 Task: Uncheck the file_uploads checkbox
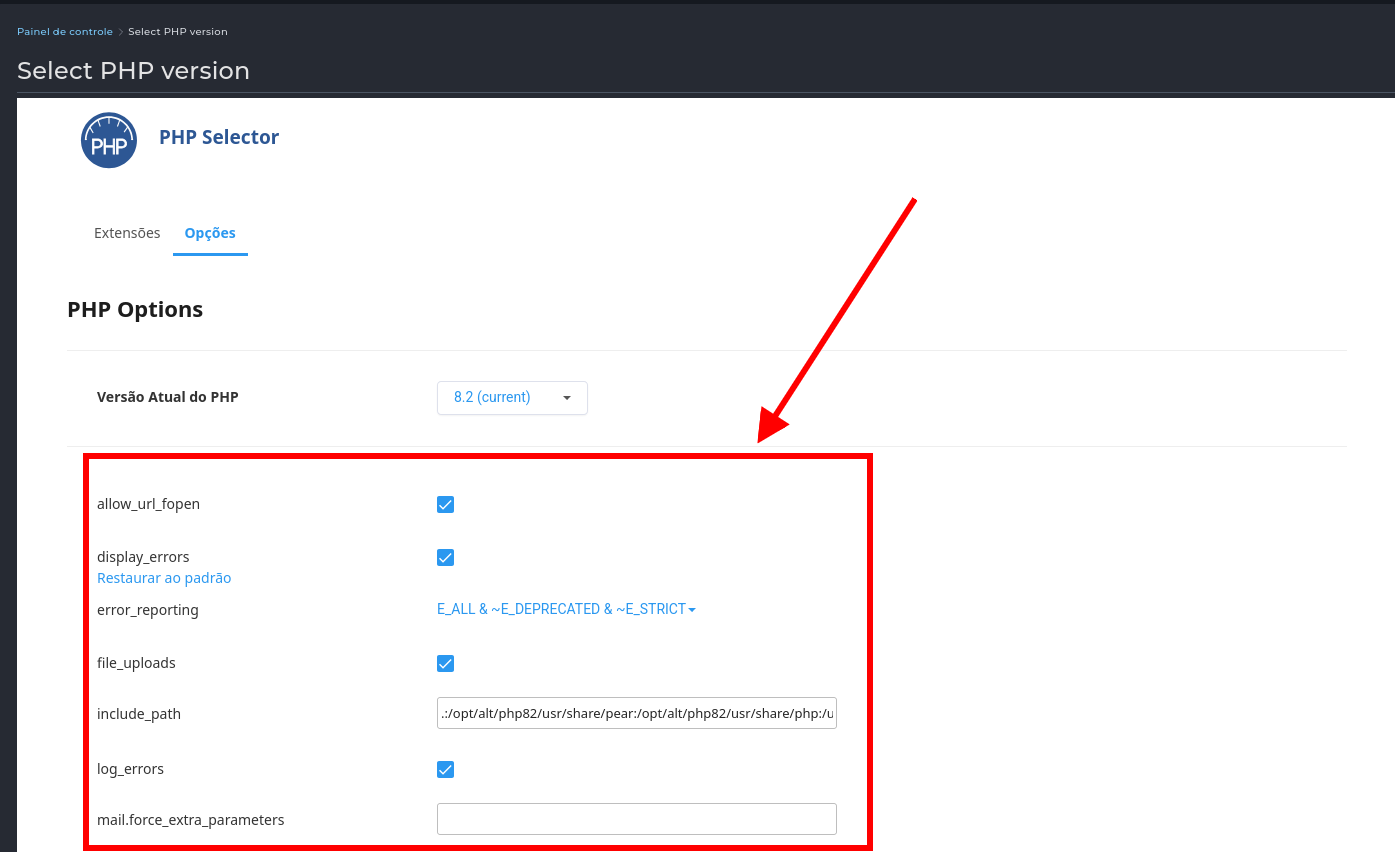click(x=446, y=664)
